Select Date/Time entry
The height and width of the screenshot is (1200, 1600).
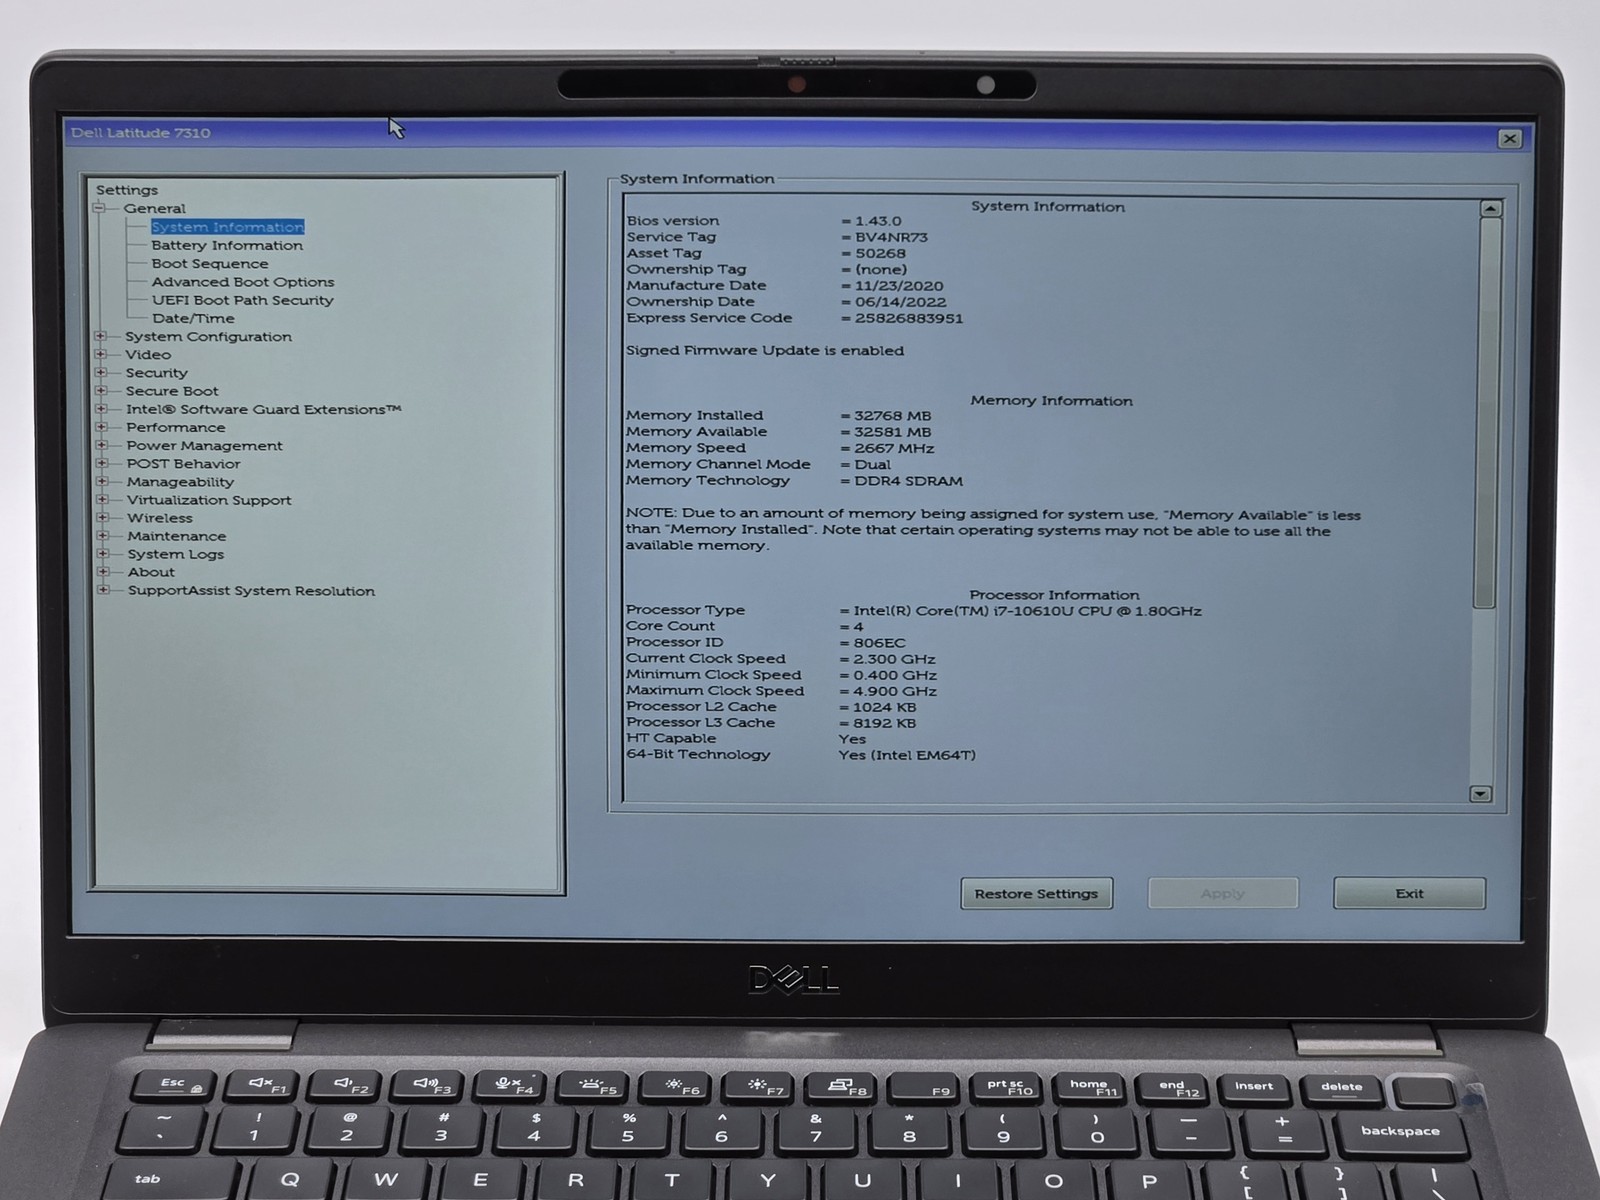click(x=193, y=318)
